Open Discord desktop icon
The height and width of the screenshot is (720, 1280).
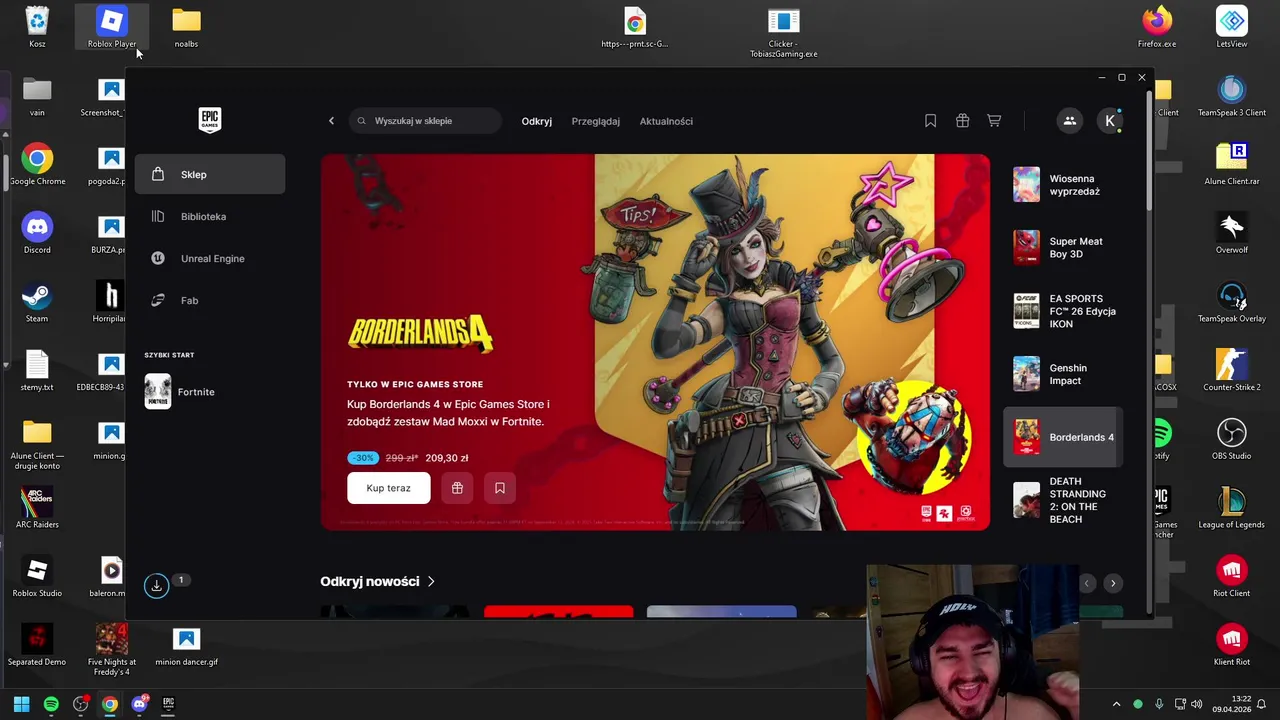(x=37, y=233)
